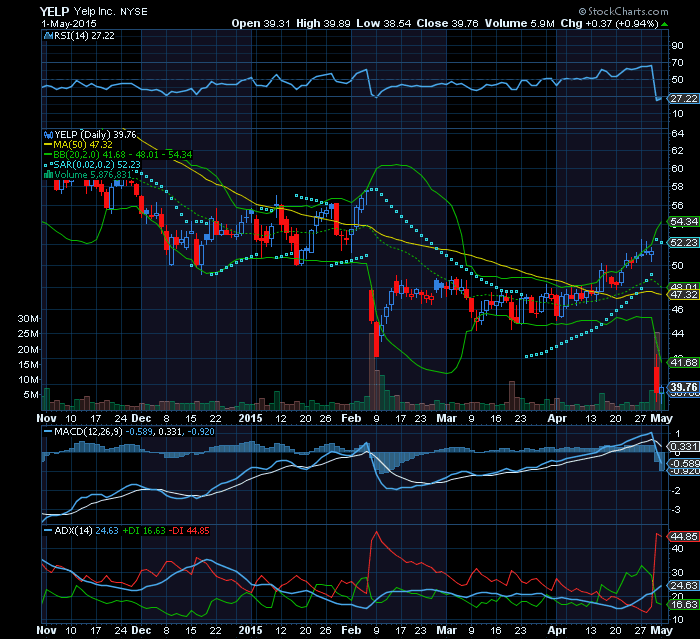Viewport: 700px width, 639px height.
Task: Click the red -DI 44.85 legend text
Action: click(189, 530)
